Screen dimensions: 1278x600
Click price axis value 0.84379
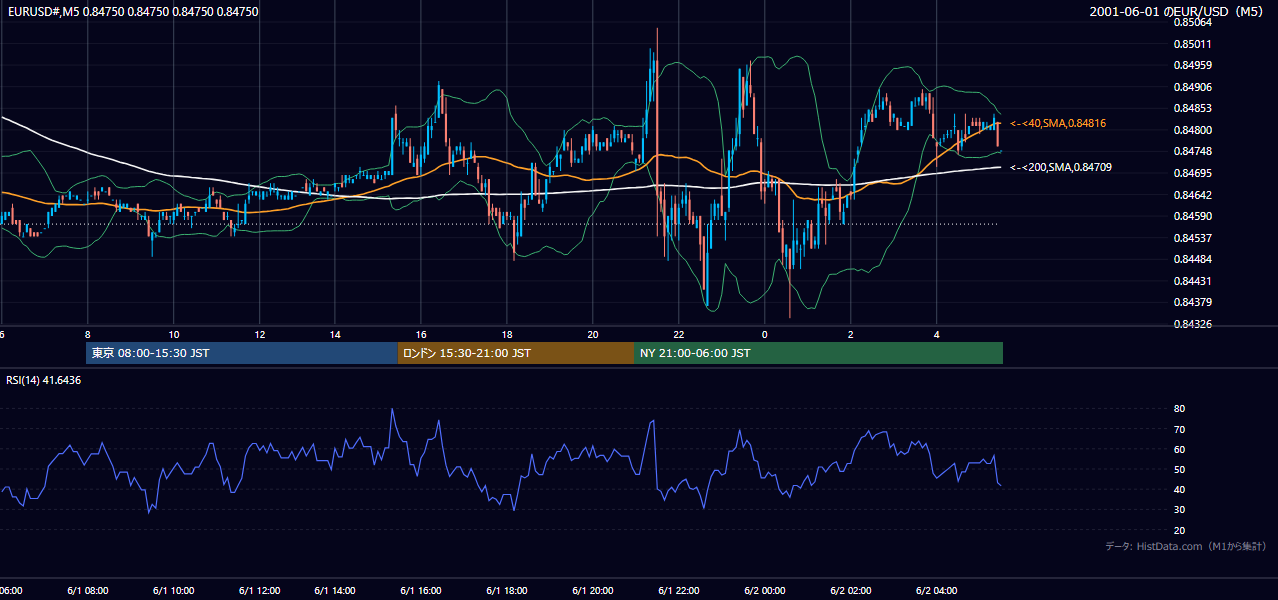click(1192, 302)
